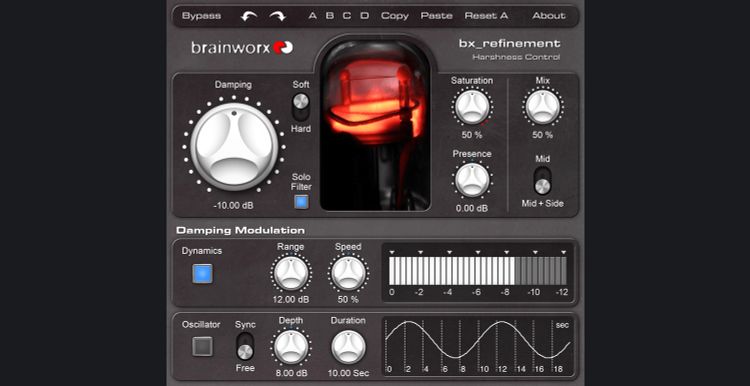Click Reset A
This screenshot has height=386, width=750.
486,16
